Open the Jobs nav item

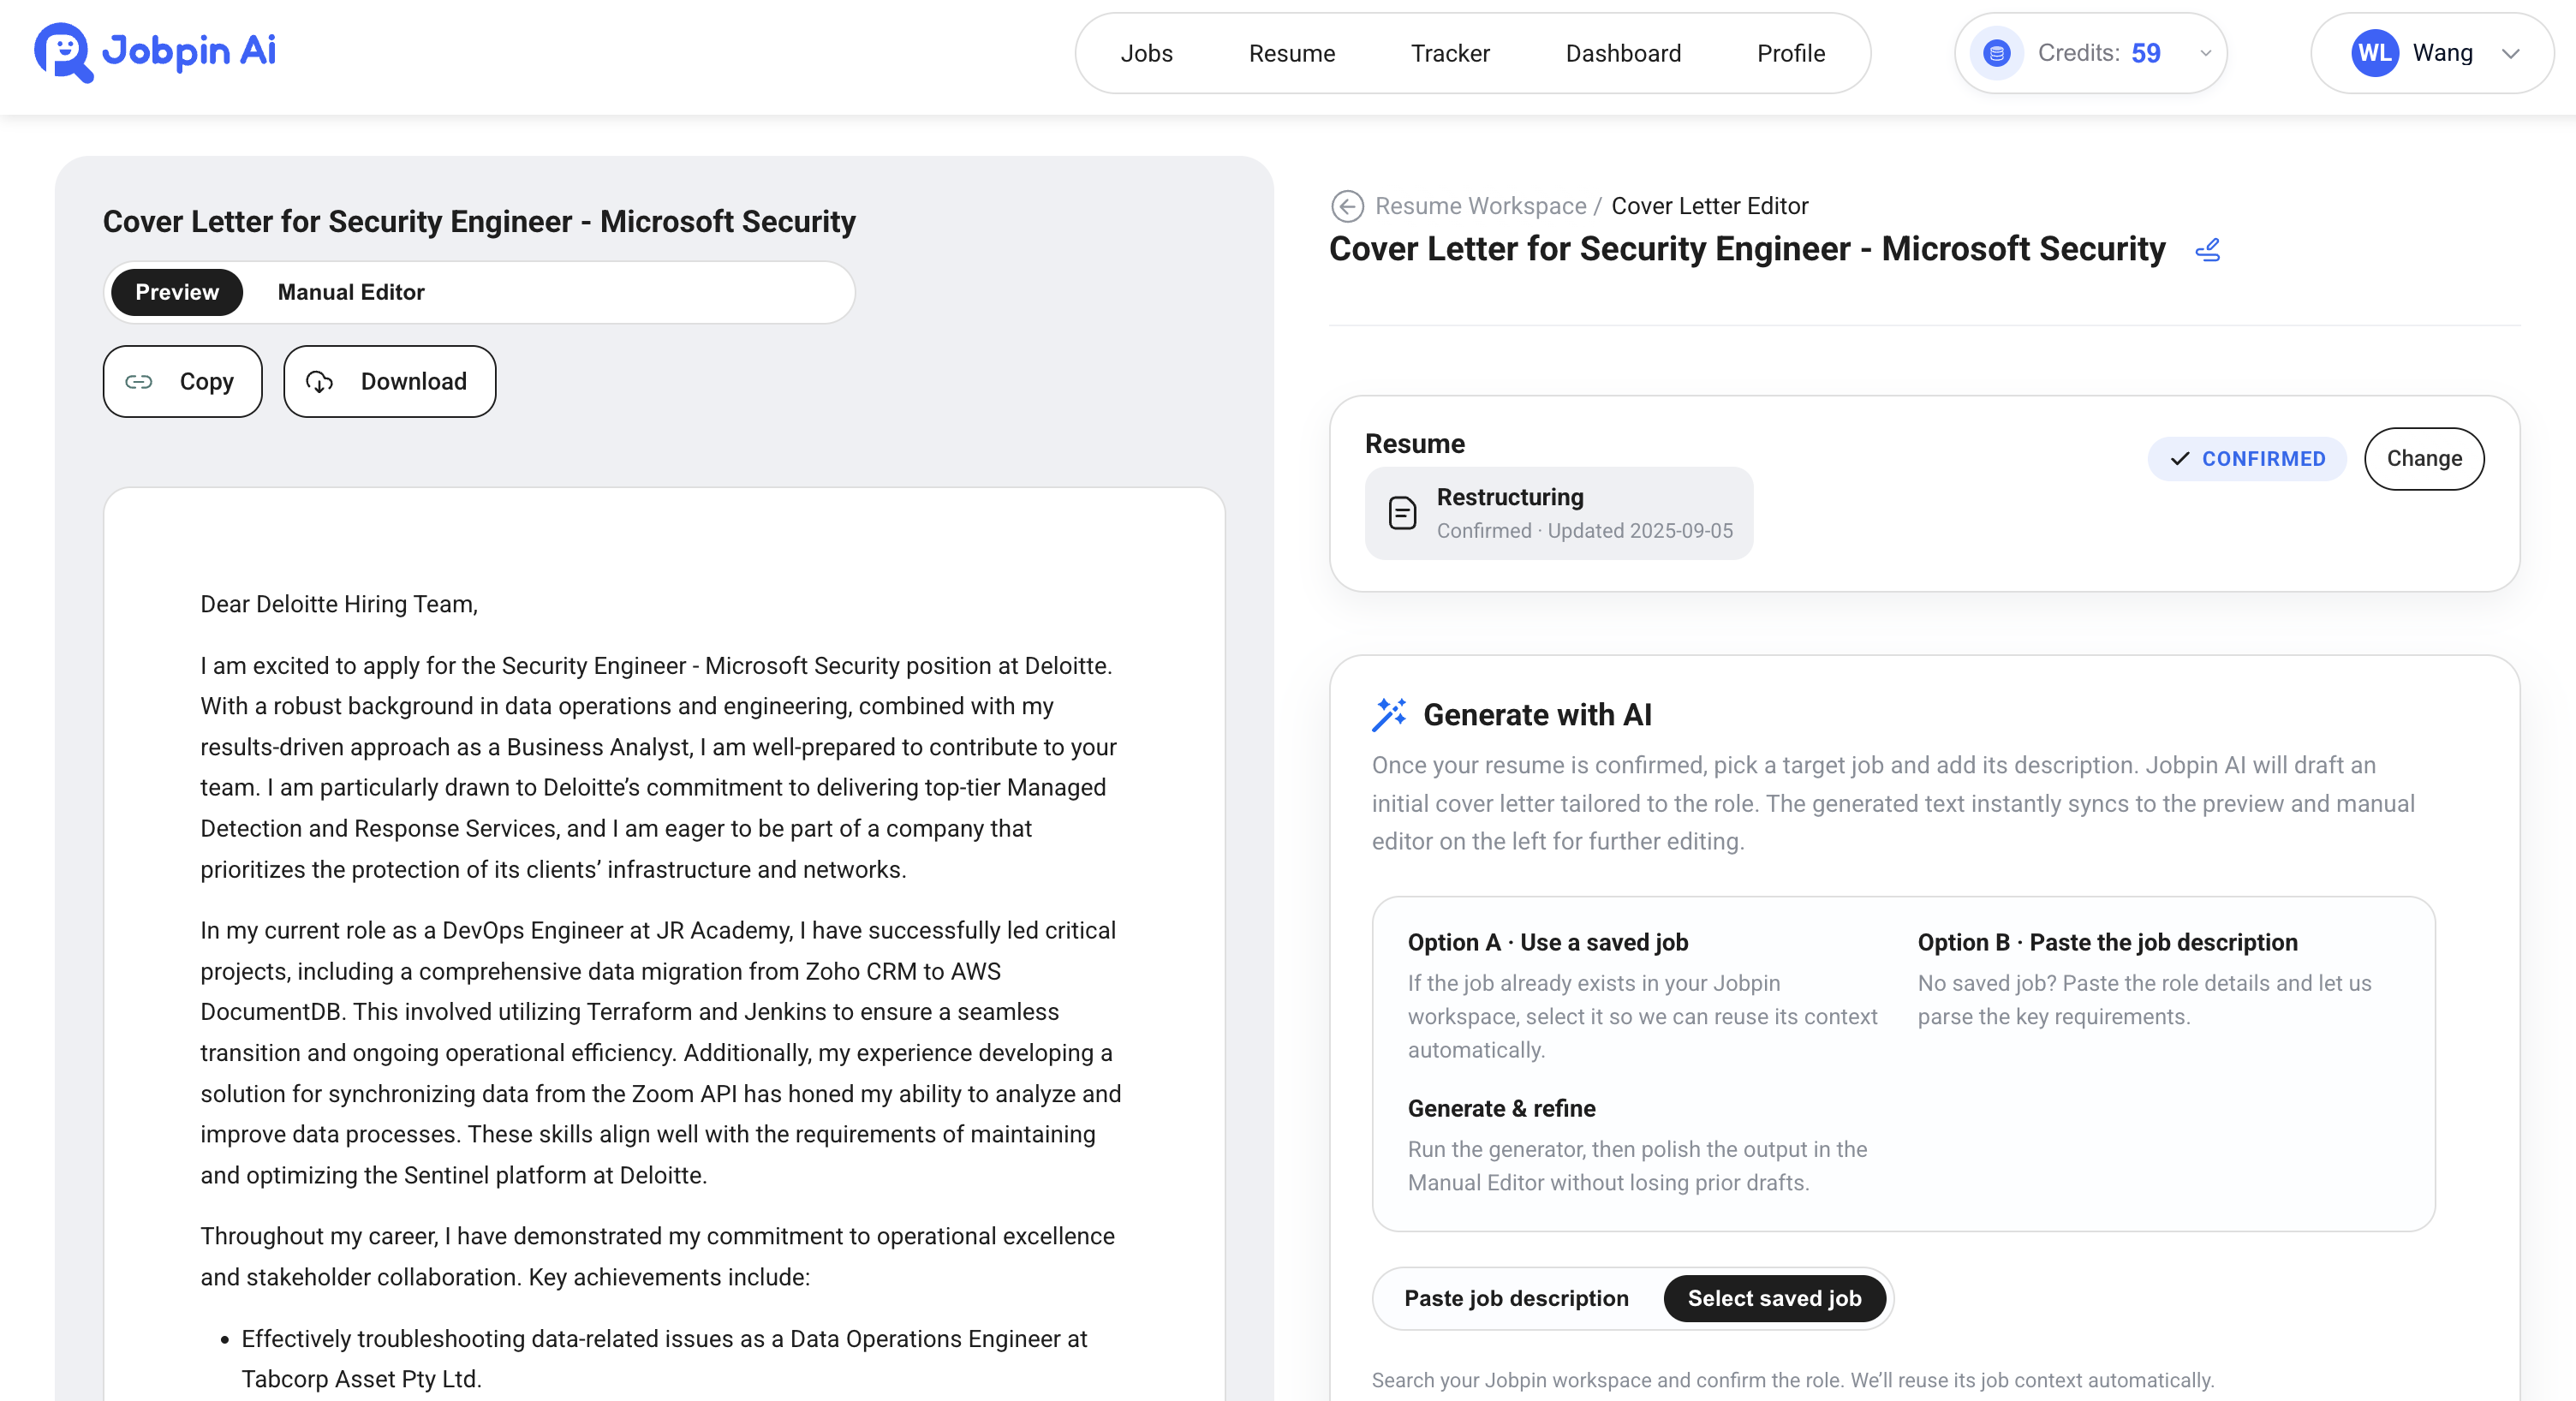1146,53
